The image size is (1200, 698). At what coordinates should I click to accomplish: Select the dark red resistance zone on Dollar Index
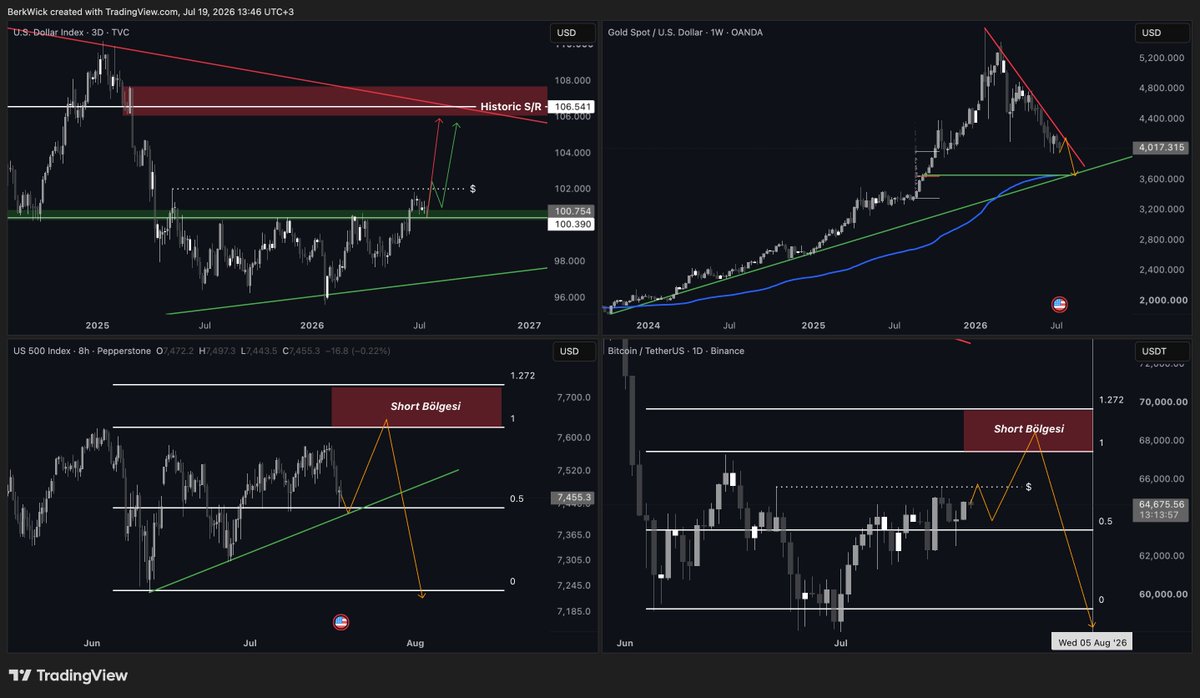[335, 101]
